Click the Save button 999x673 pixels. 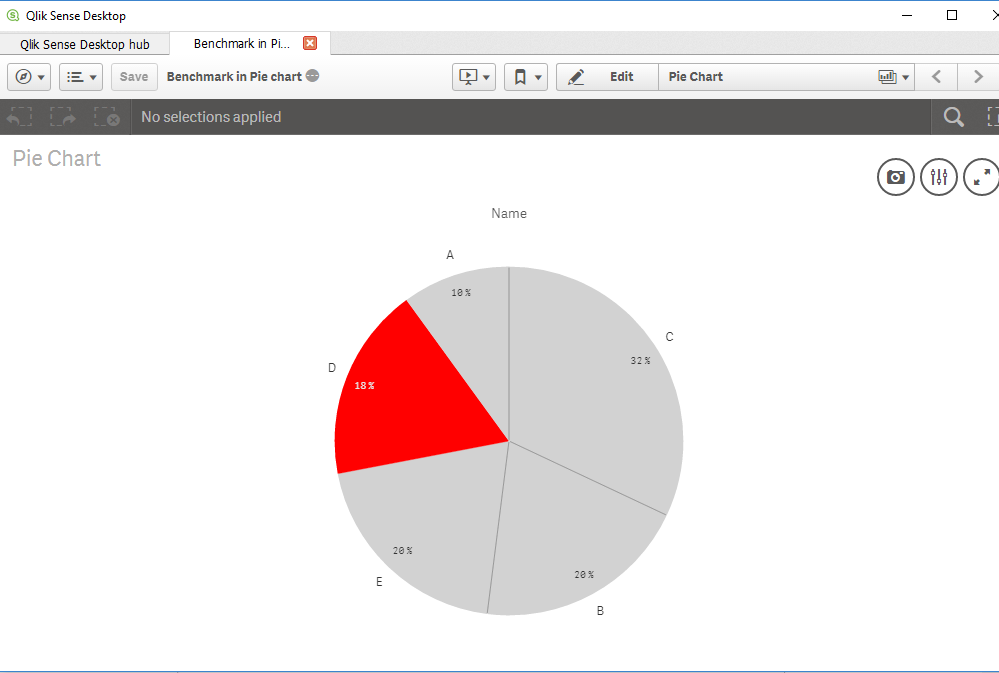tap(133, 76)
